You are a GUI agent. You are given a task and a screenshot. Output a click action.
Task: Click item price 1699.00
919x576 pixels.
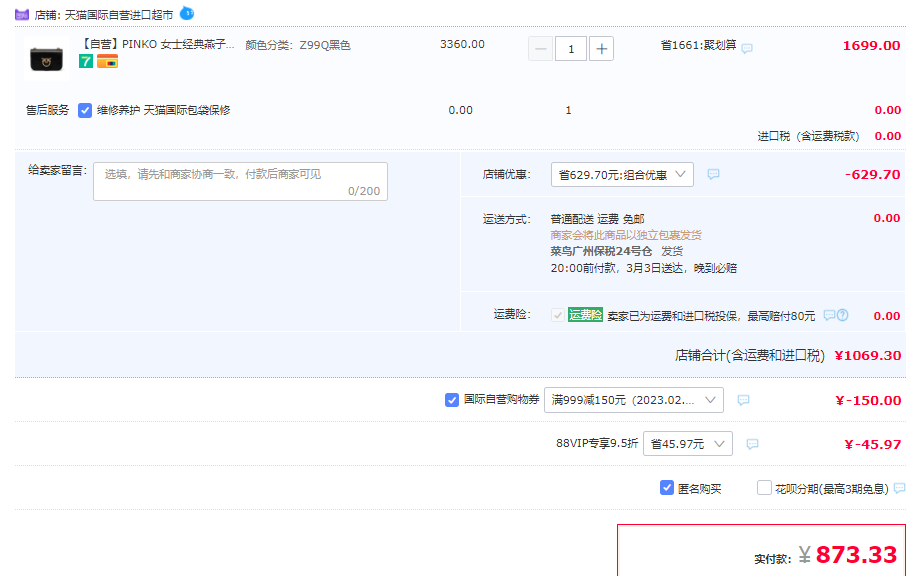point(871,46)
